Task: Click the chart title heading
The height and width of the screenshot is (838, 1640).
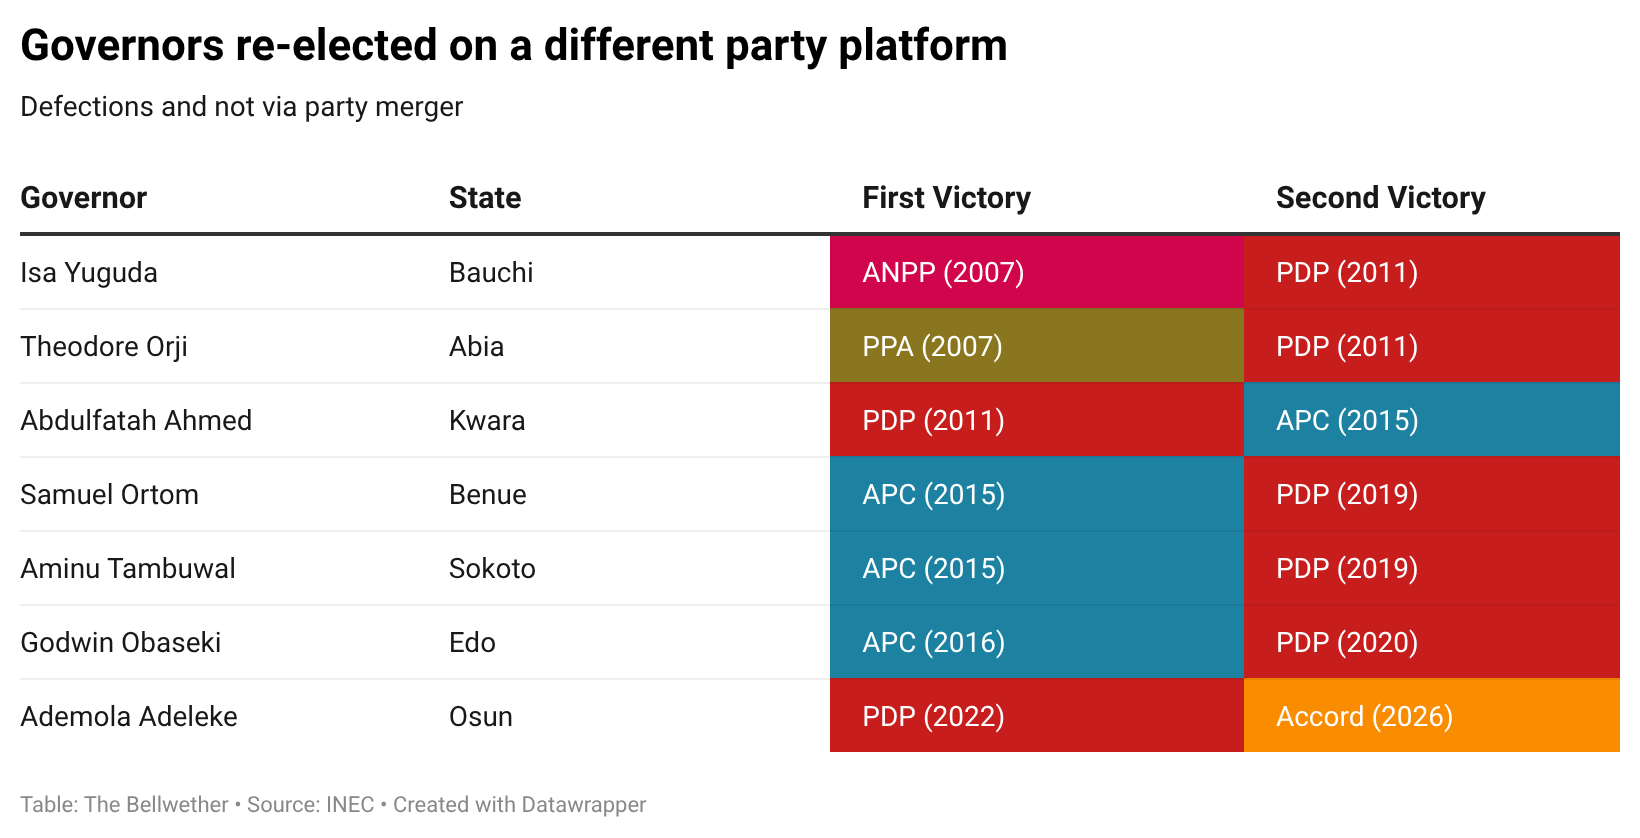Action: [514, 46]
